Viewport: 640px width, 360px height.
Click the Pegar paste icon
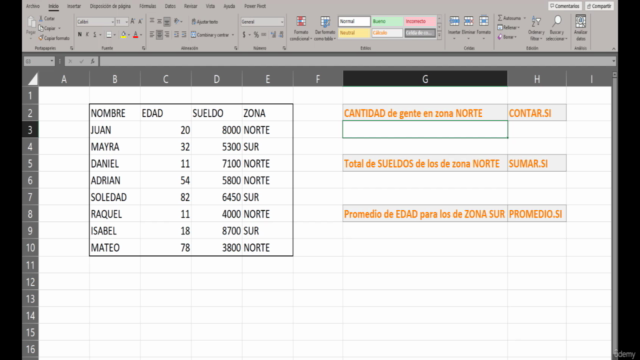pyautogui.click(x=31, y=22)
